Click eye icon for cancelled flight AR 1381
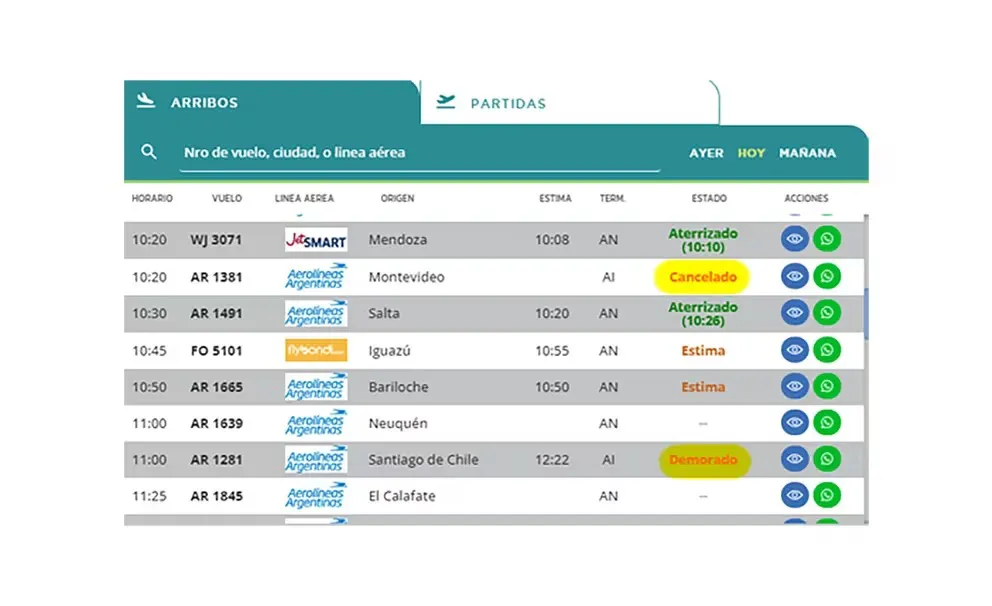 click(x=794, y=277)
